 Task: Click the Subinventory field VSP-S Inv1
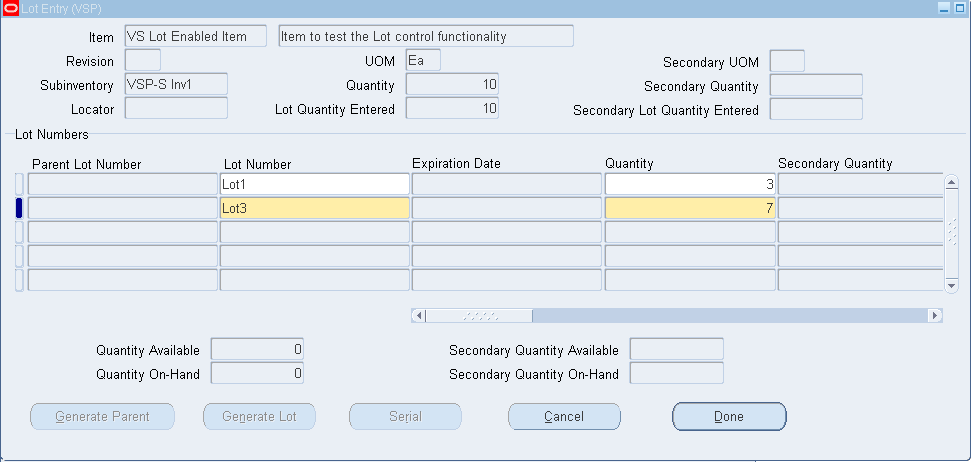(x=176, y=84)
